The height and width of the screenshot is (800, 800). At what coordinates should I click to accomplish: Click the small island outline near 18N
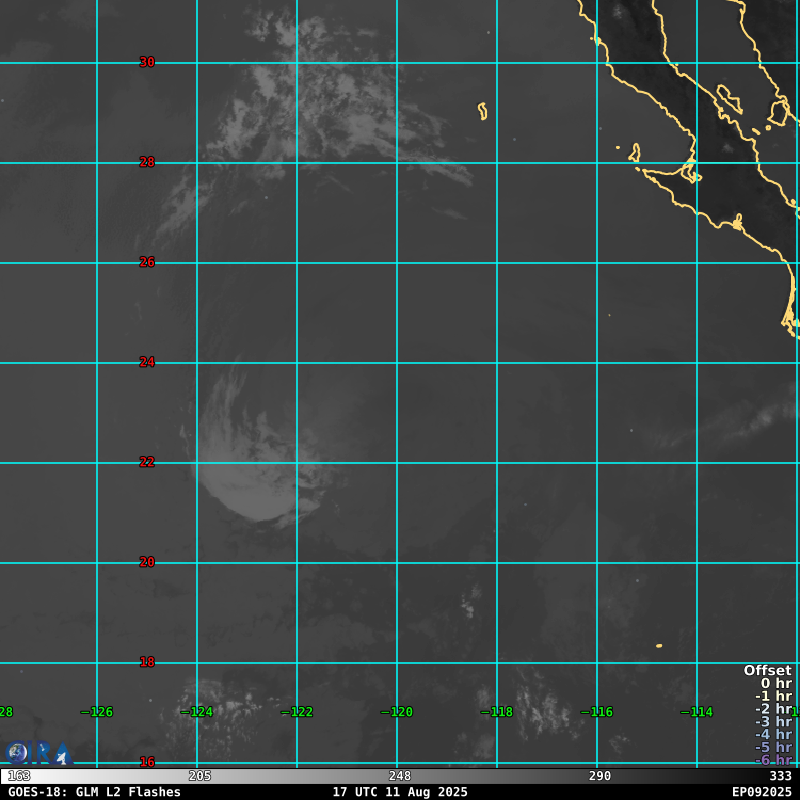[x=659, y=646]
